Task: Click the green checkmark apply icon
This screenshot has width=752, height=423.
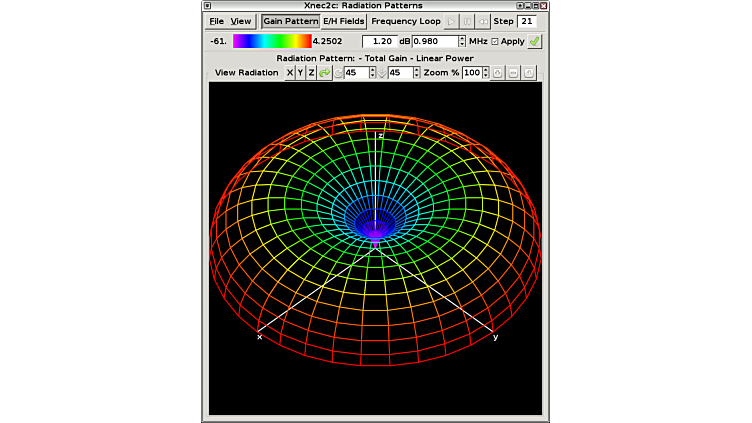Action: [x=535, y=41]
